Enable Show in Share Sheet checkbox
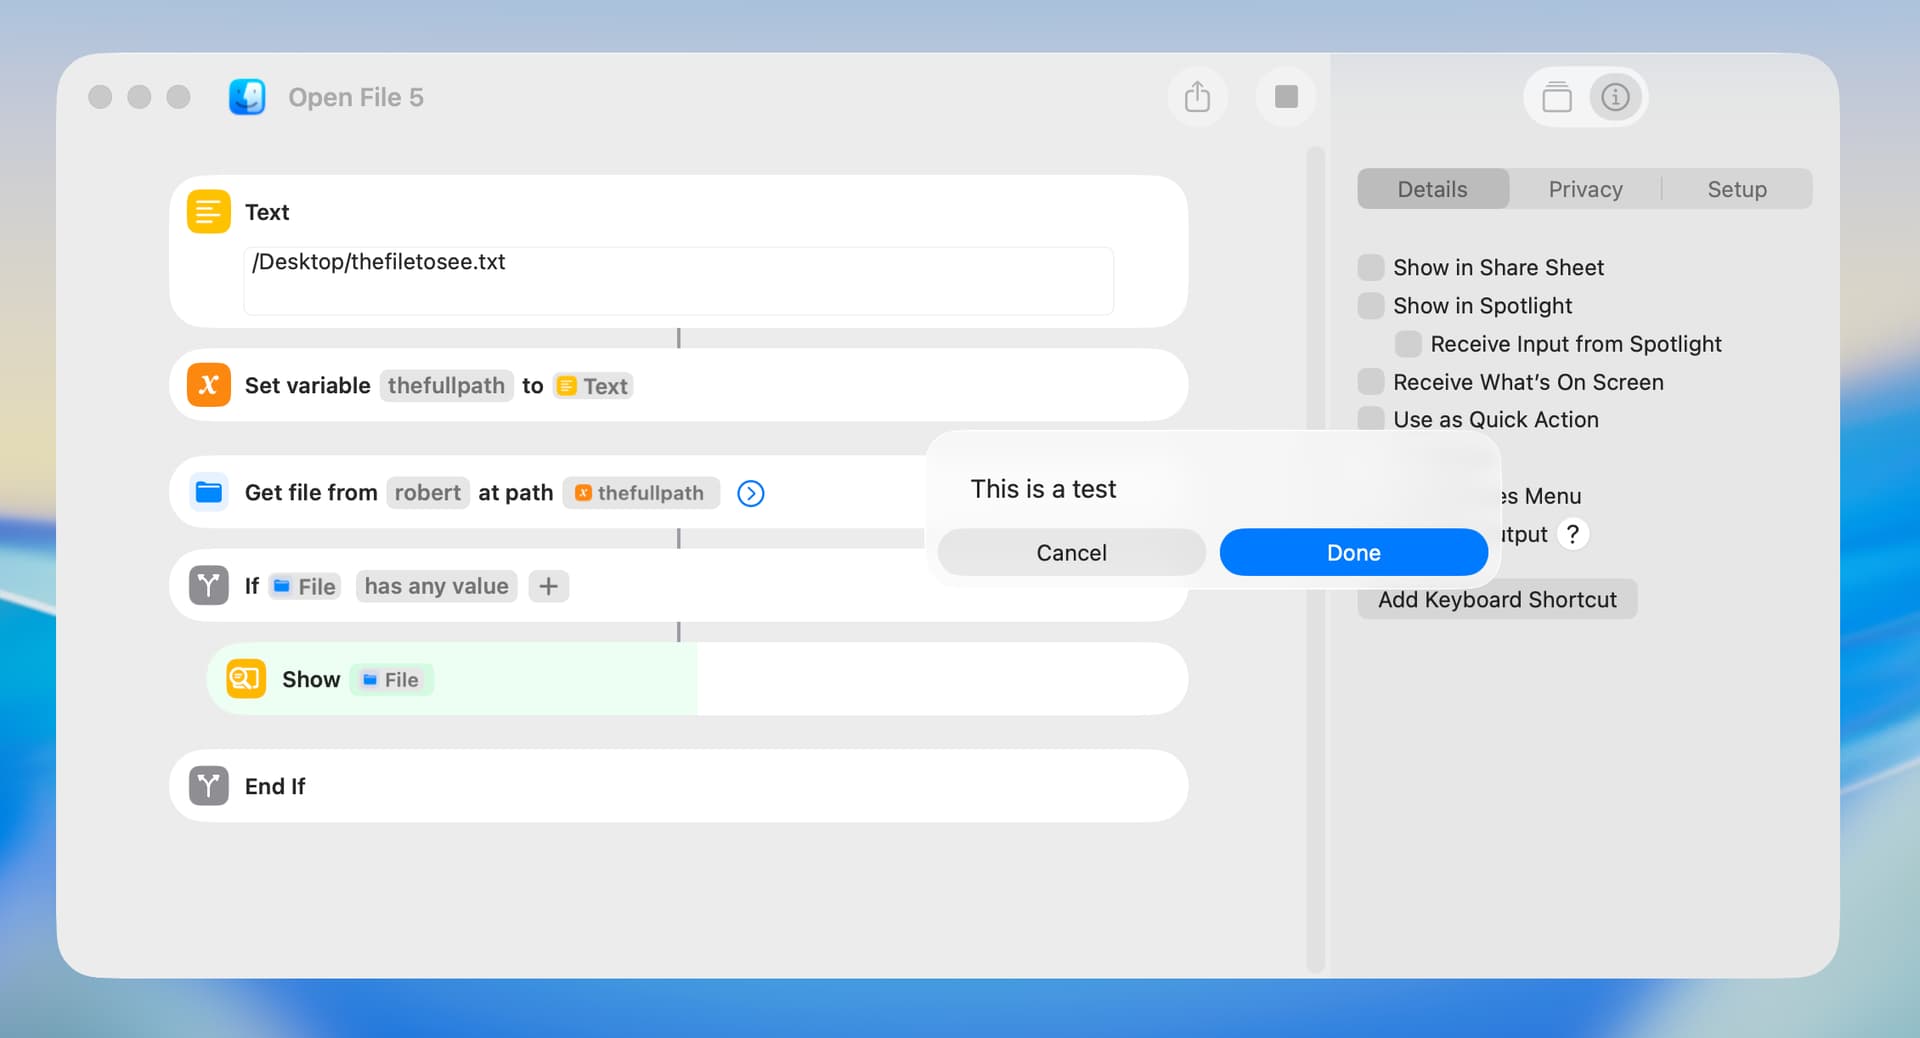1920x1038 pixels. click(1371, 267)
